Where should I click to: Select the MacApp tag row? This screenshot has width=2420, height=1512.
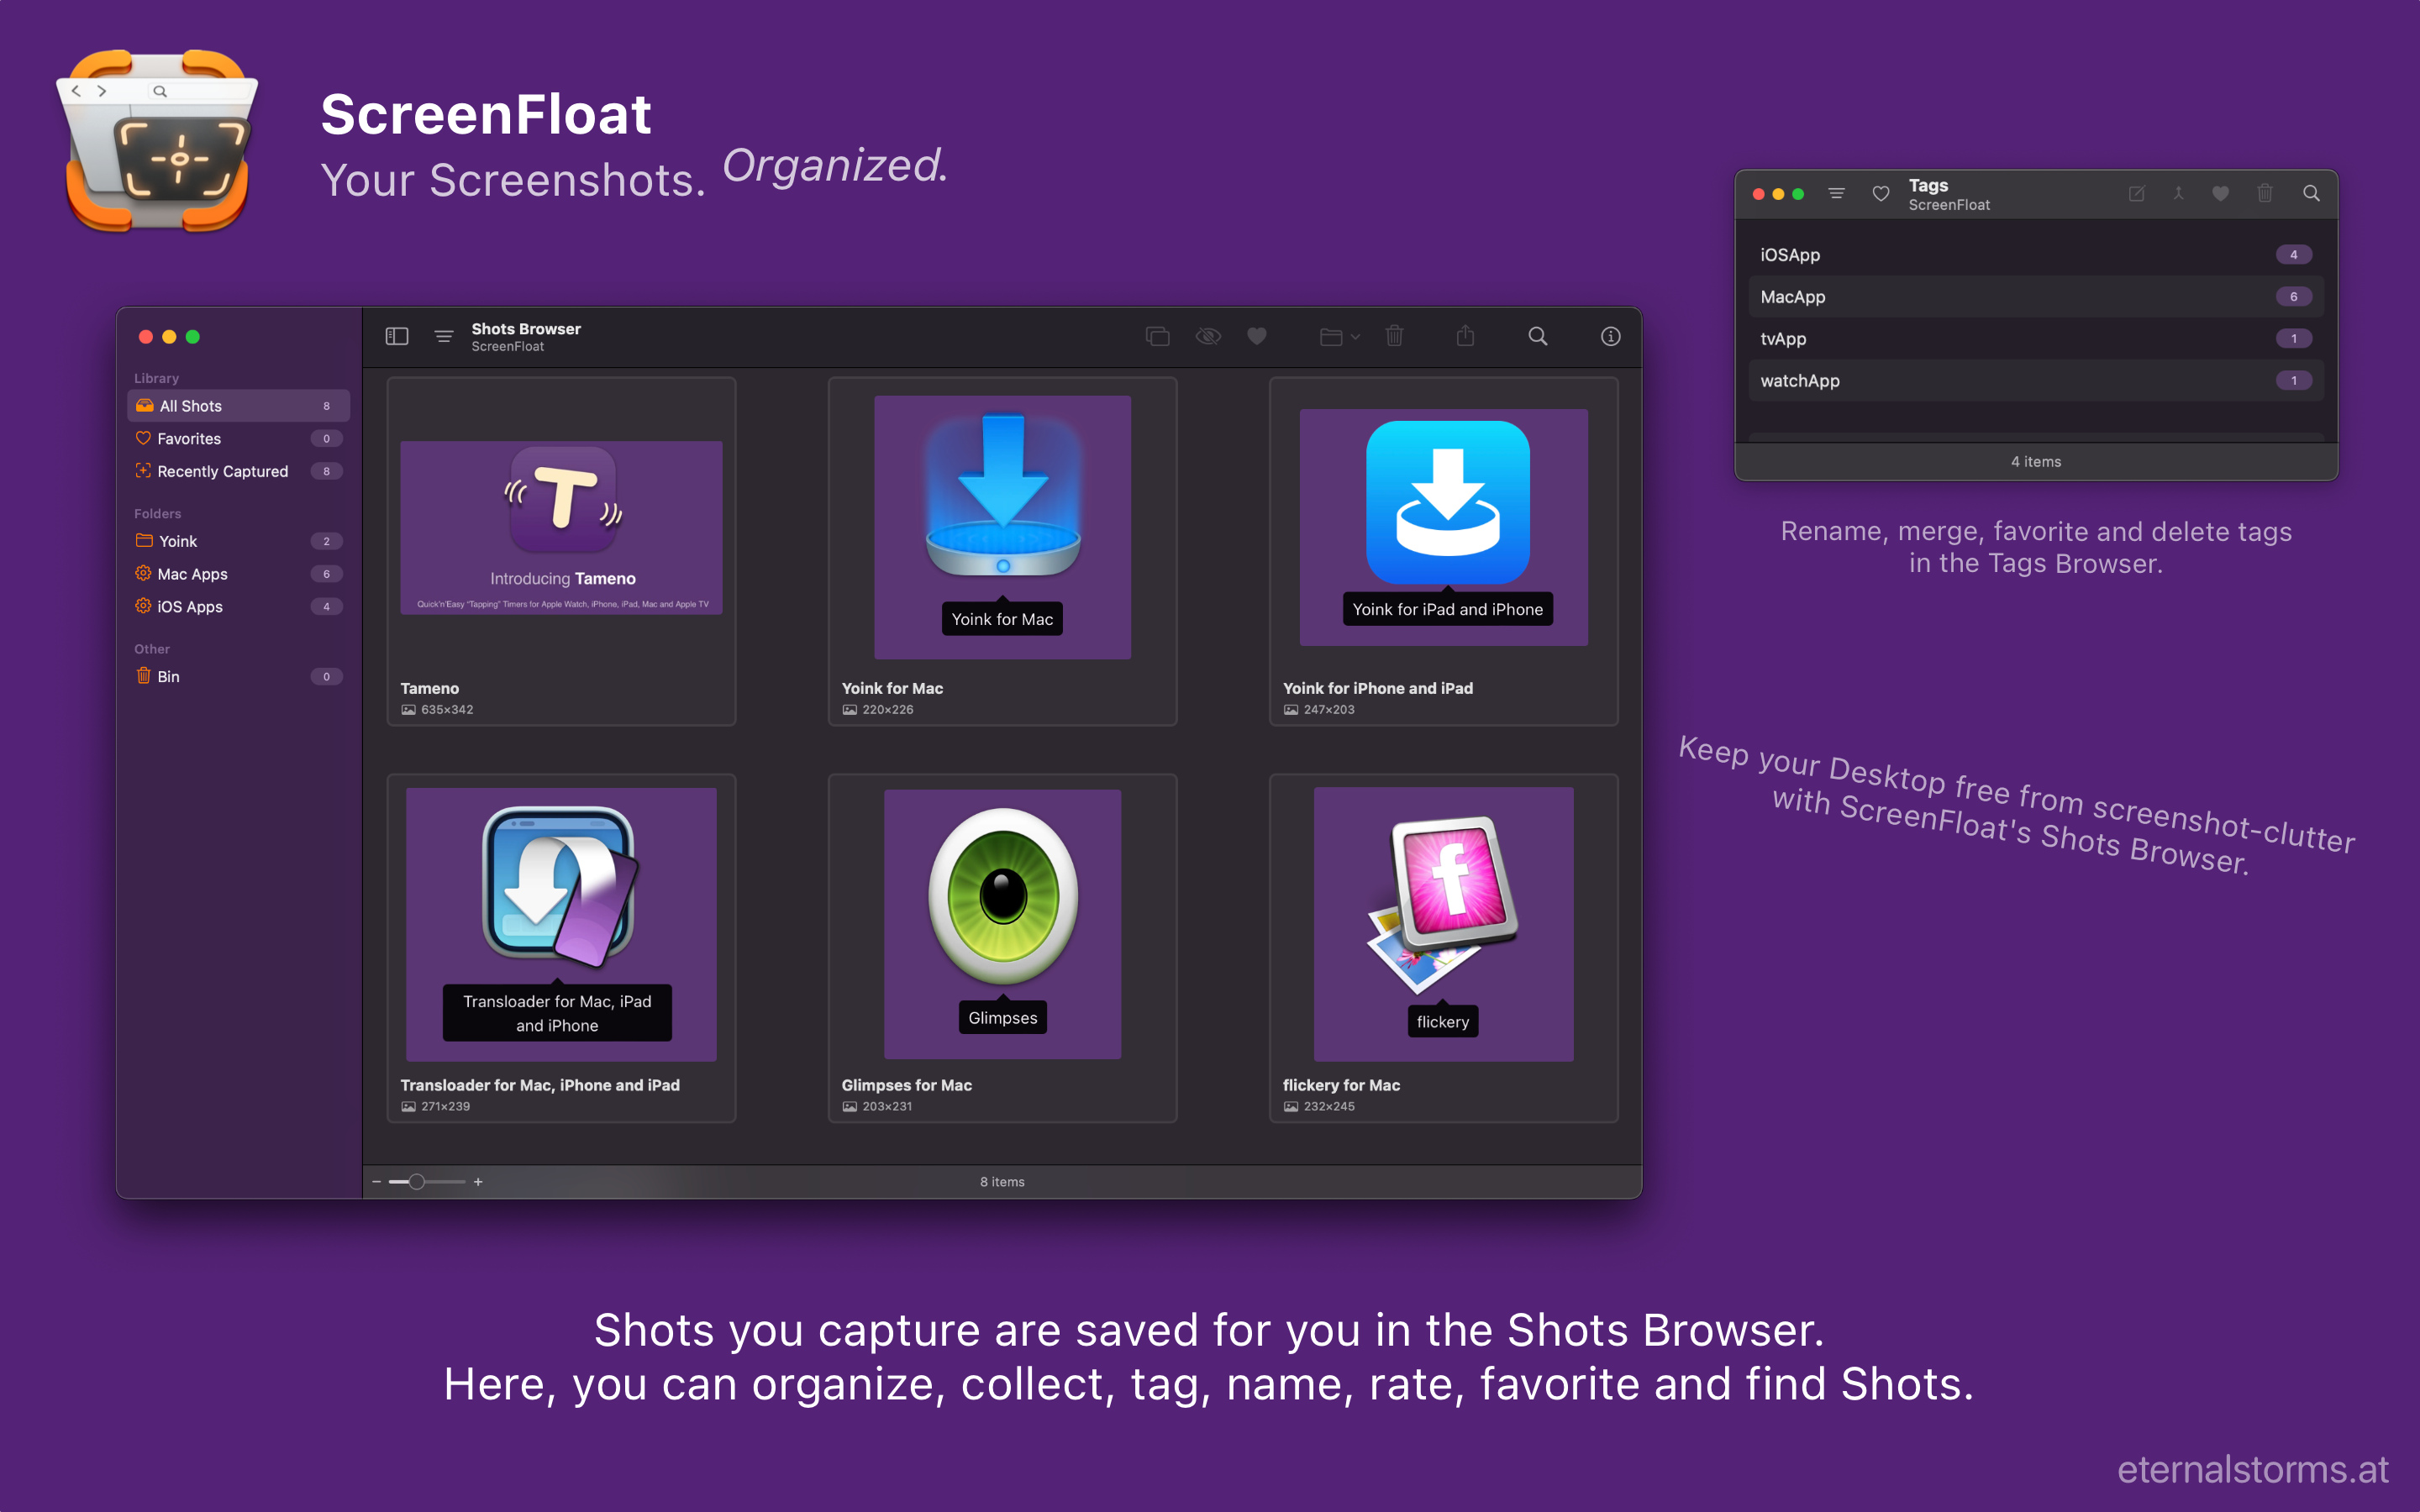[2036, 297]
